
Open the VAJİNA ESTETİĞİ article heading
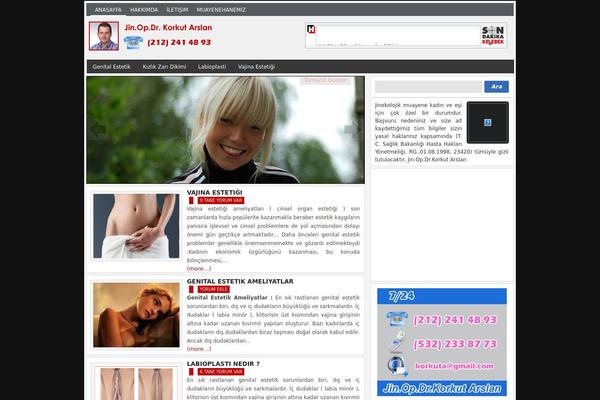pos(214,193)
